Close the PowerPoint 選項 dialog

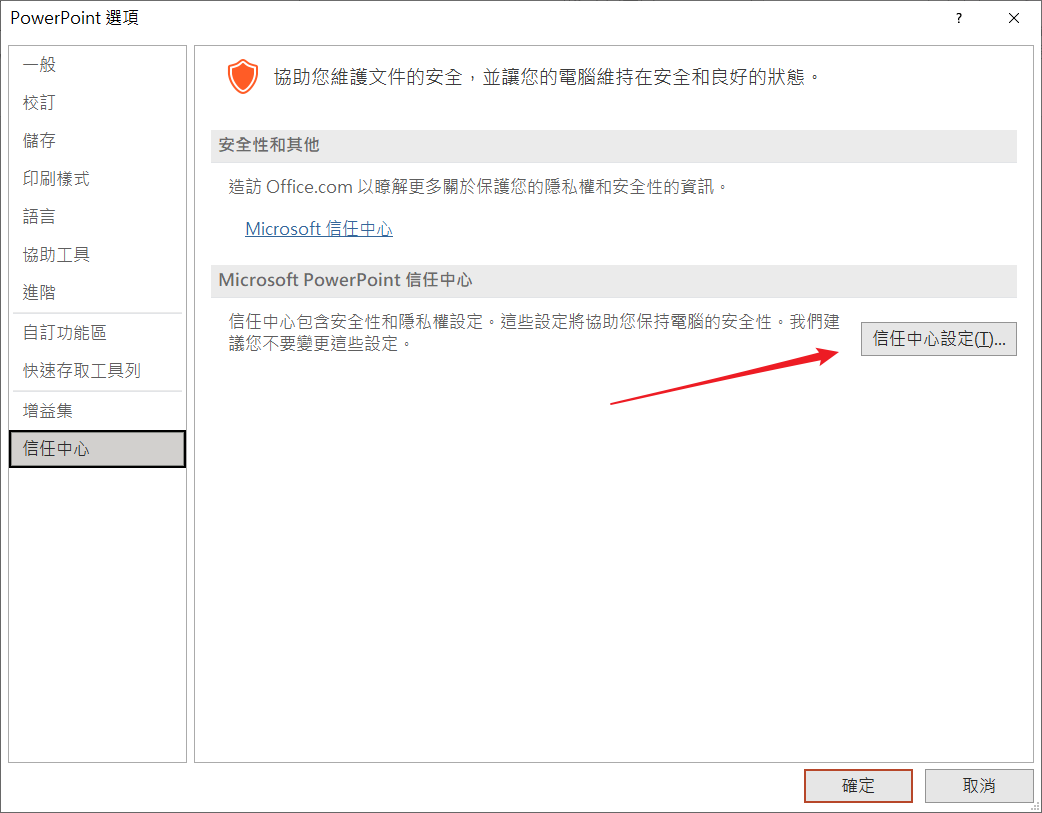(x=1014, y=18)
